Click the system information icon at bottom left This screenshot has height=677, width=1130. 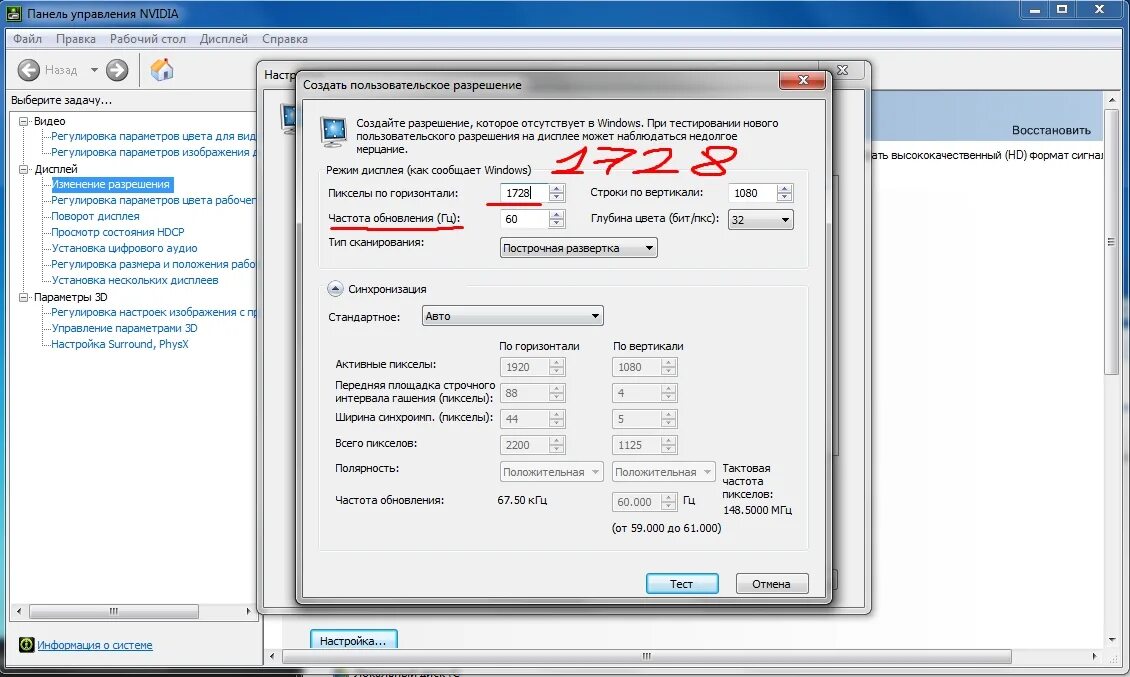pyautogui.click(x=26, y=645)
